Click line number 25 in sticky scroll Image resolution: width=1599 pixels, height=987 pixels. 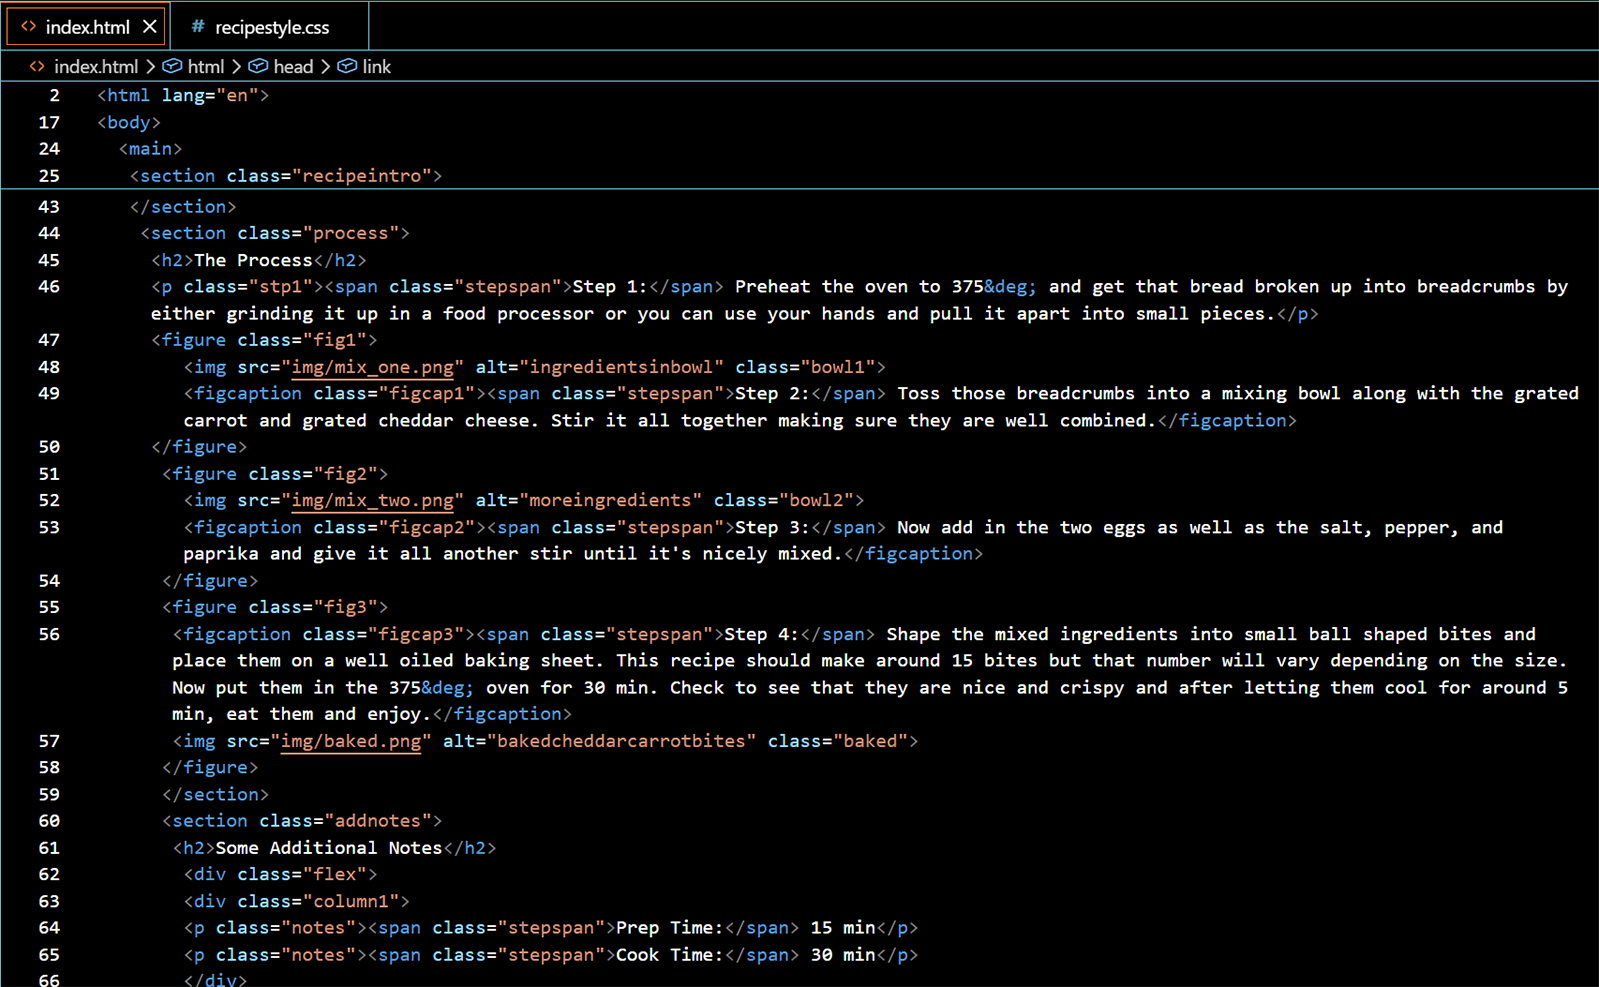click(49, 176)
